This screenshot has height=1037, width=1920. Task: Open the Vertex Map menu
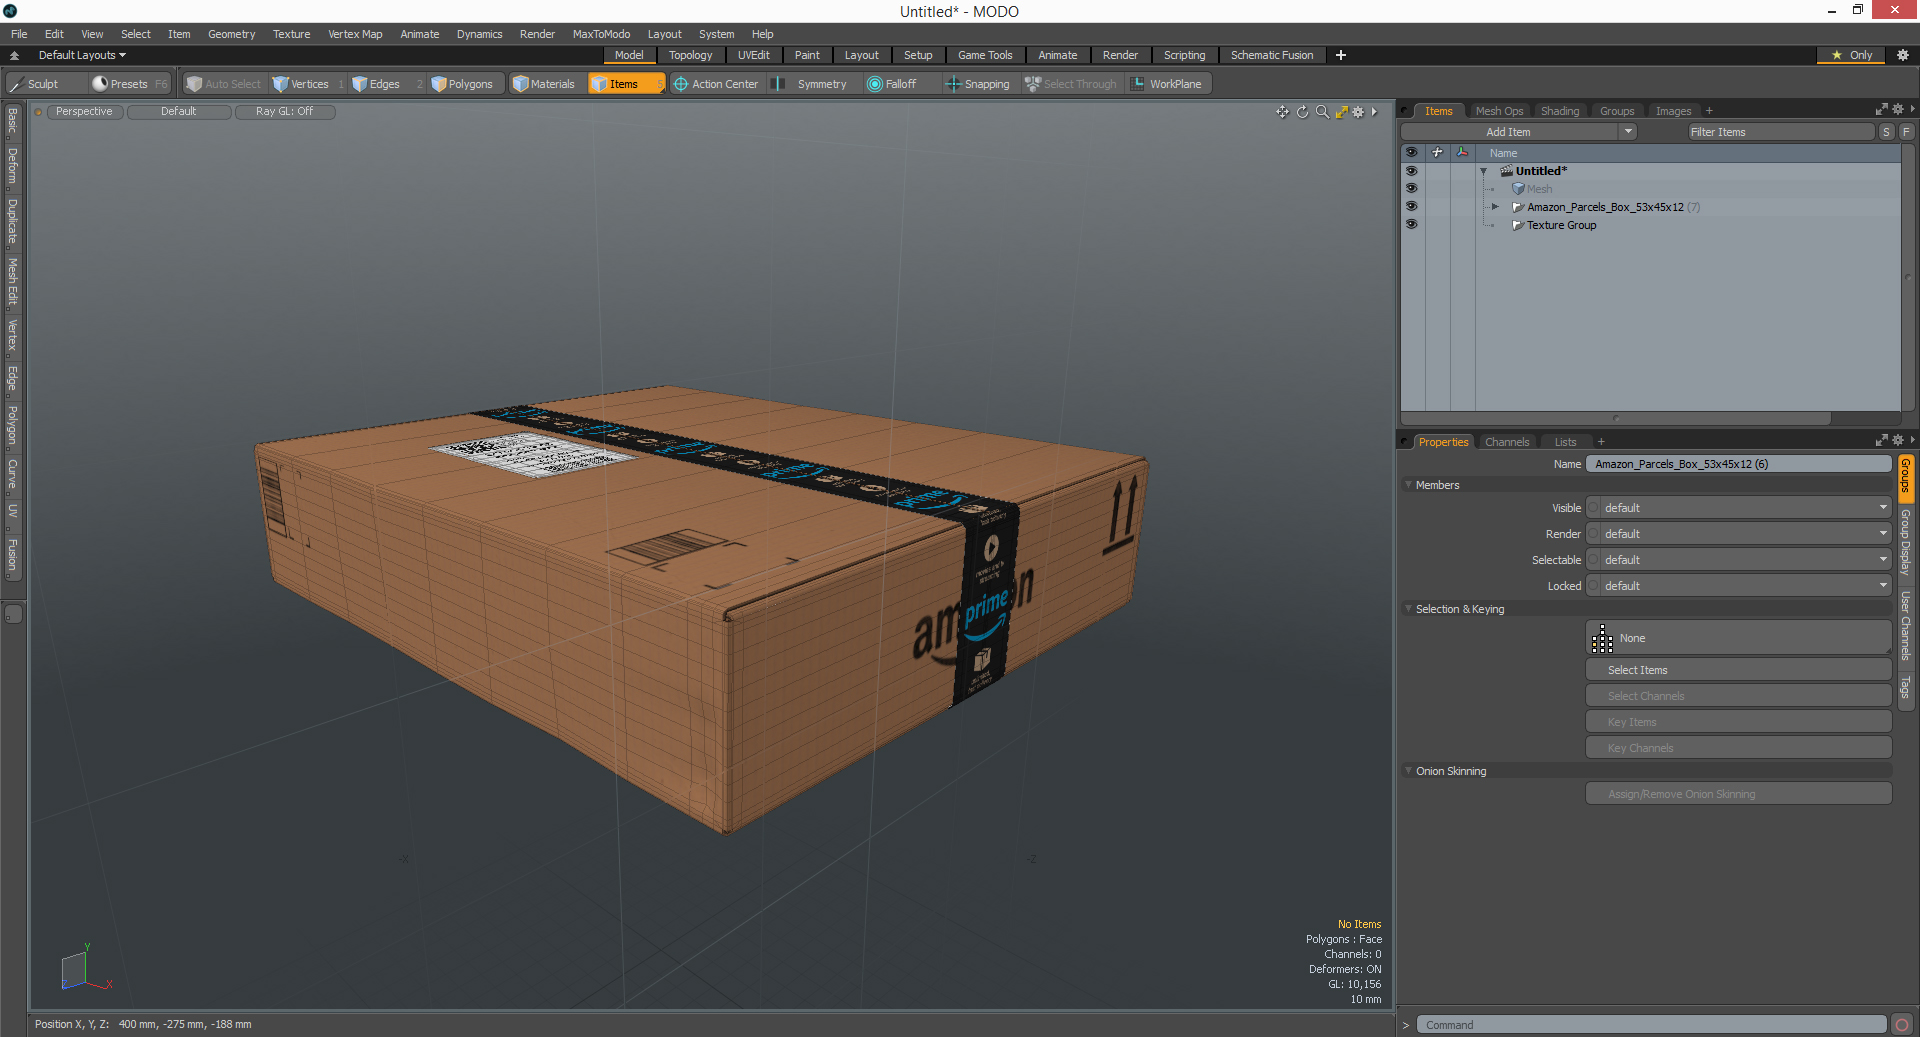point(355,34)
